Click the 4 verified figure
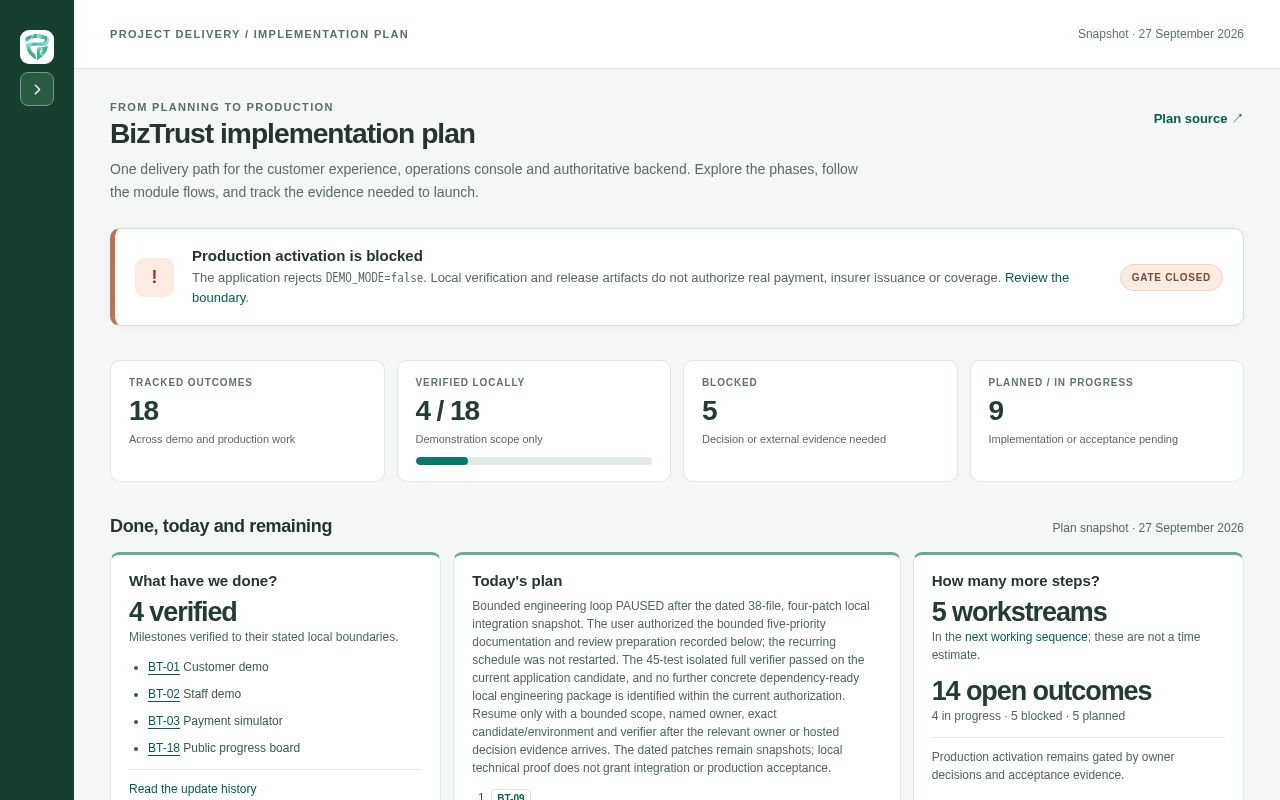The image size is (1280, 800). coord(183,612)
